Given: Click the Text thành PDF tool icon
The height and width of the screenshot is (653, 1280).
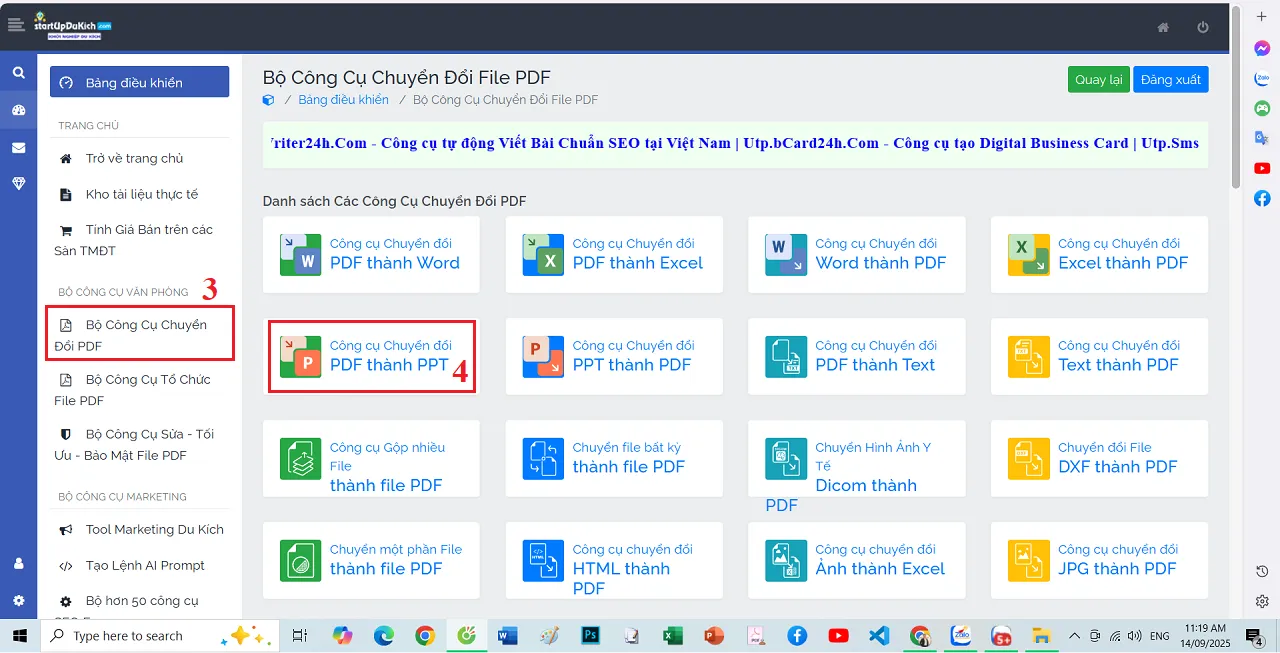Looking at the screenshot, I should (1029, 357).
